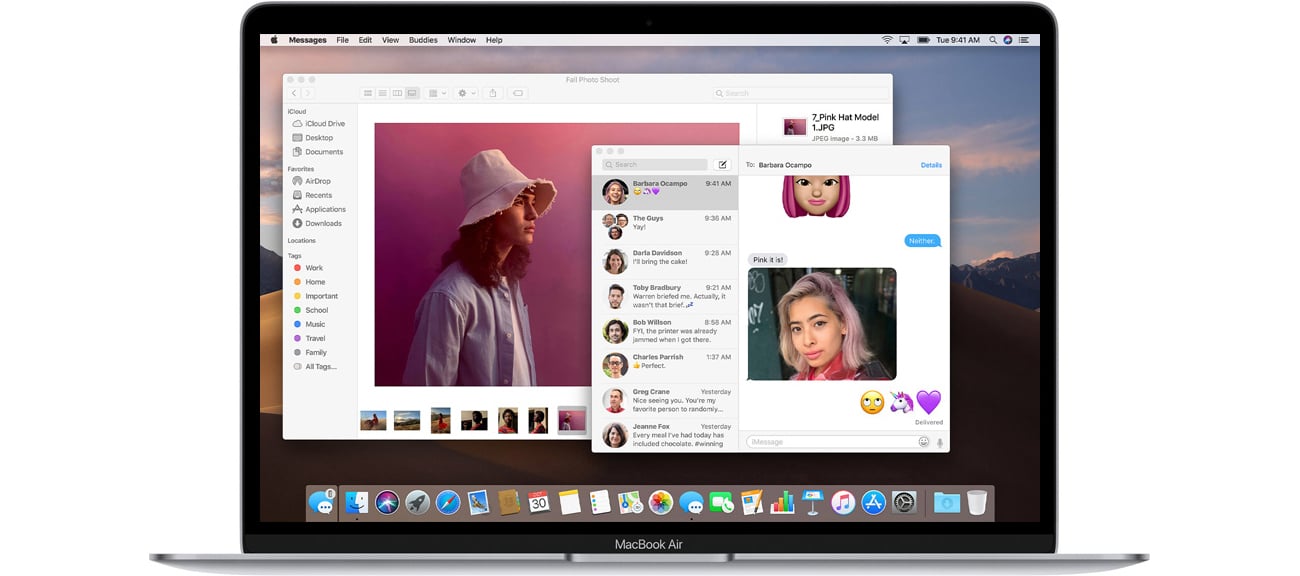Open the Finder action gear menu
1300x576 pixels.
(466, 93)
